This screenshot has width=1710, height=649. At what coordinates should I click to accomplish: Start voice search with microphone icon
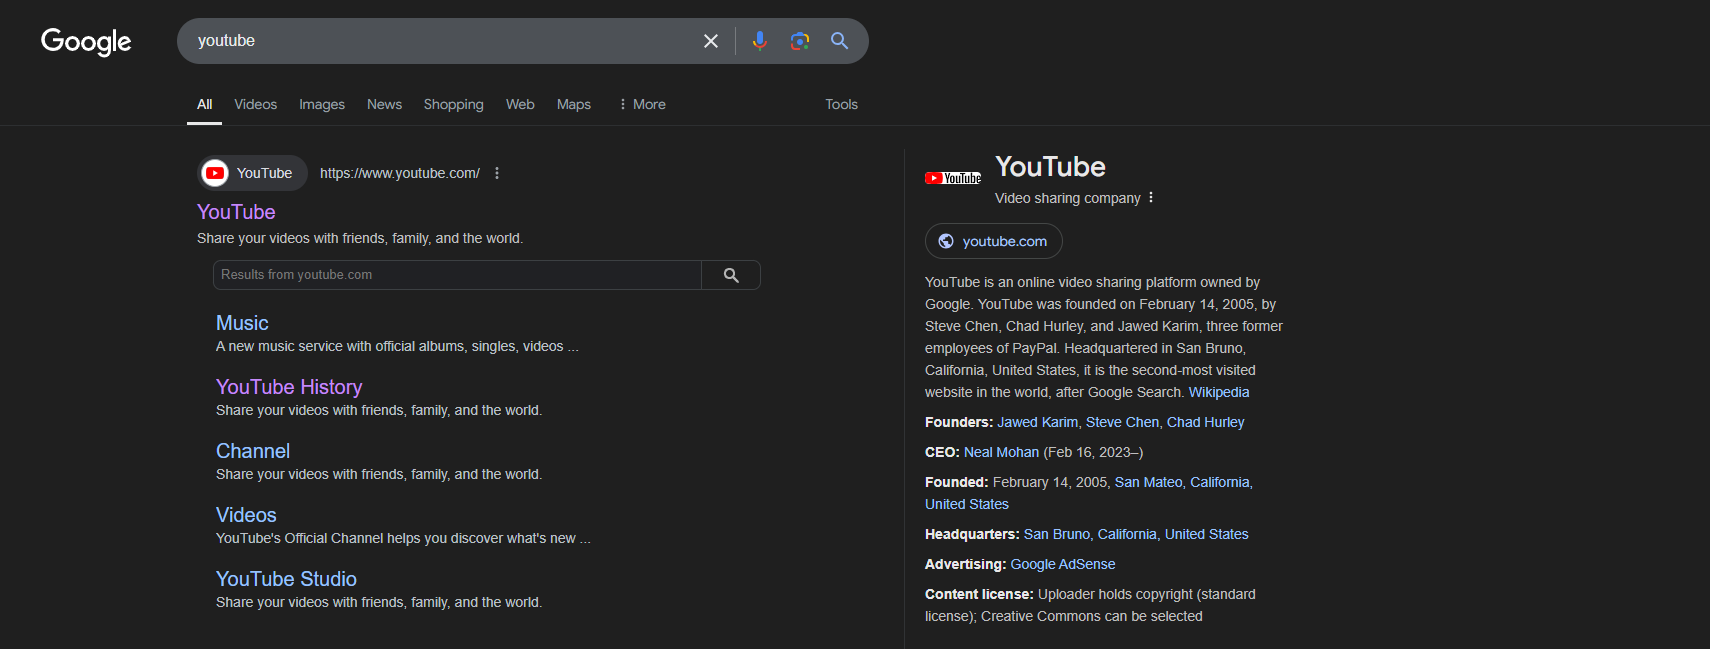(760, 41)
